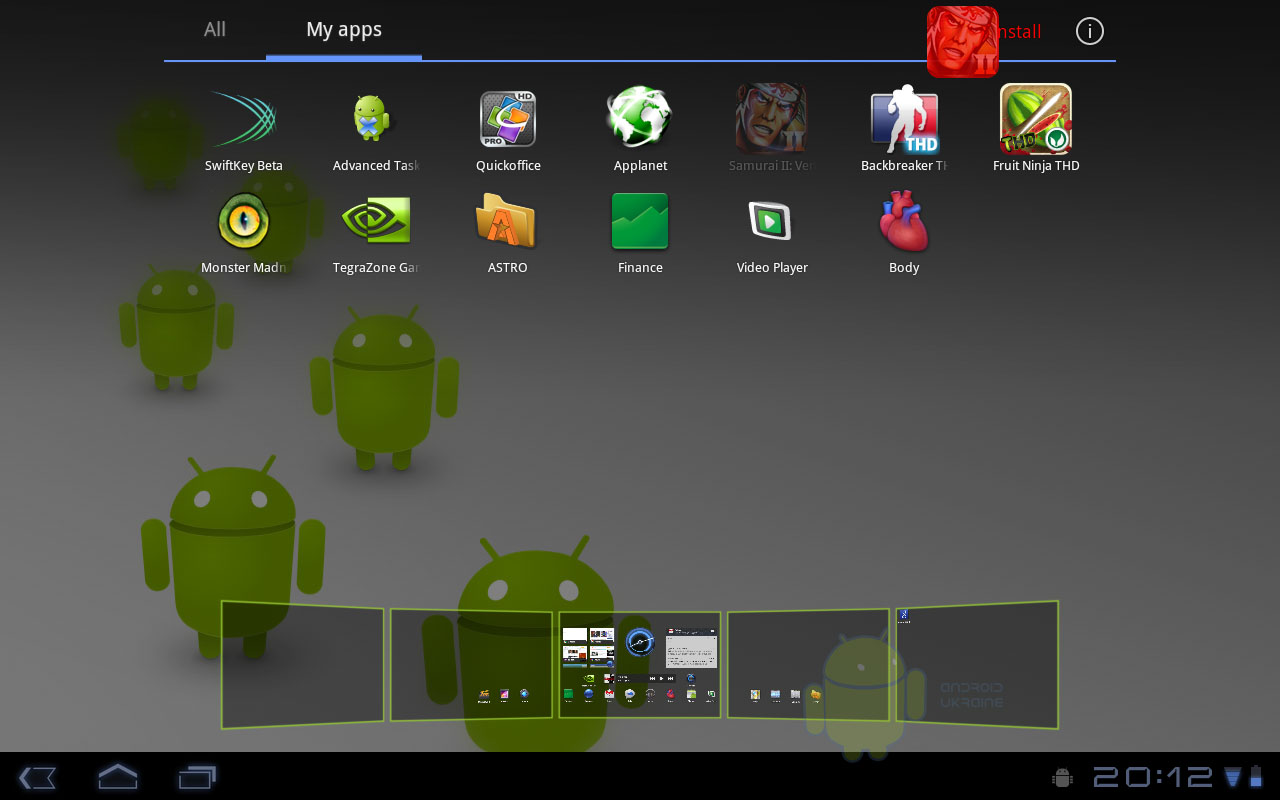Viewport: 1280px width, 800px height.
Task: Tap the dragged red Samurai II icon
Action: tap(963, 42)
